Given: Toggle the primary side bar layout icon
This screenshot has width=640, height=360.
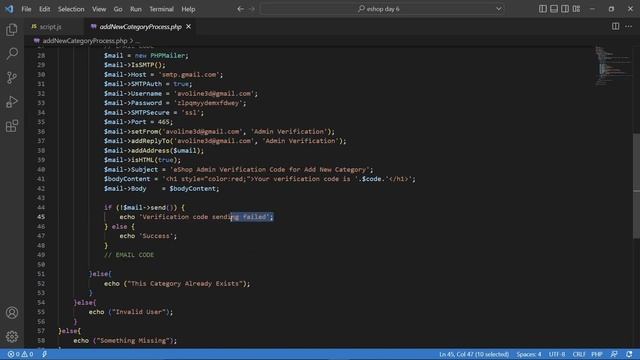Looking at the screenshot, I should [542, 9].
